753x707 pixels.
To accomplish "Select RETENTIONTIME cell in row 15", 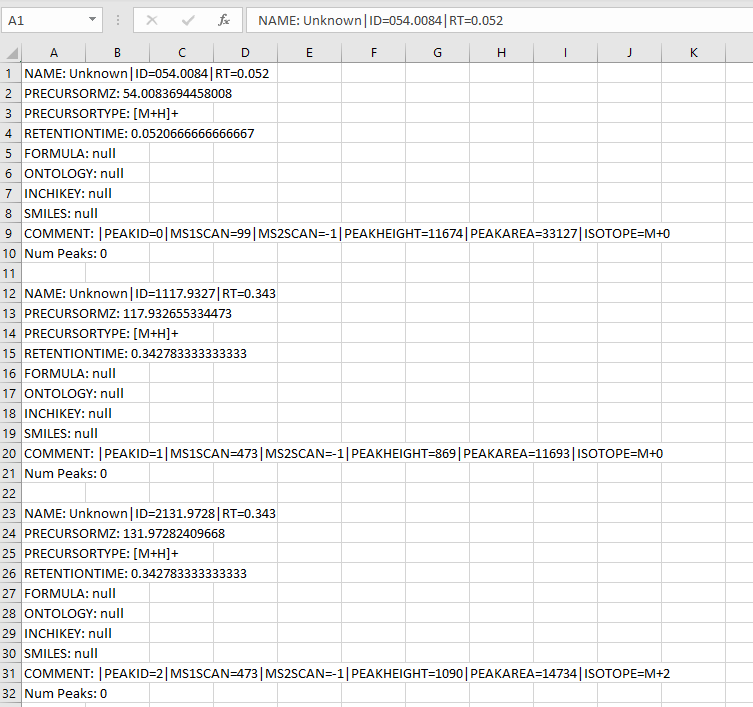I will [53, 353].
